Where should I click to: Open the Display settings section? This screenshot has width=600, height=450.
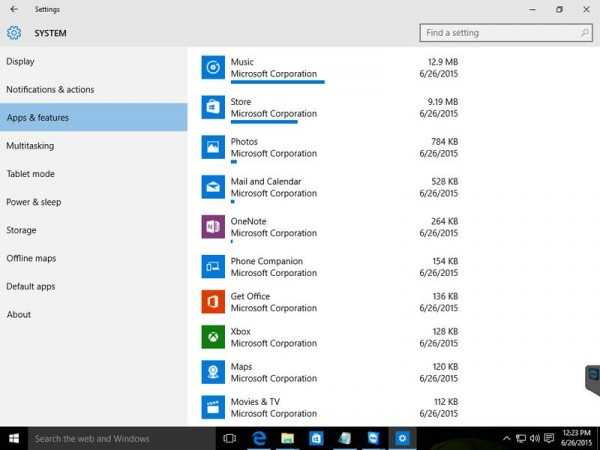tap(20, 62)
